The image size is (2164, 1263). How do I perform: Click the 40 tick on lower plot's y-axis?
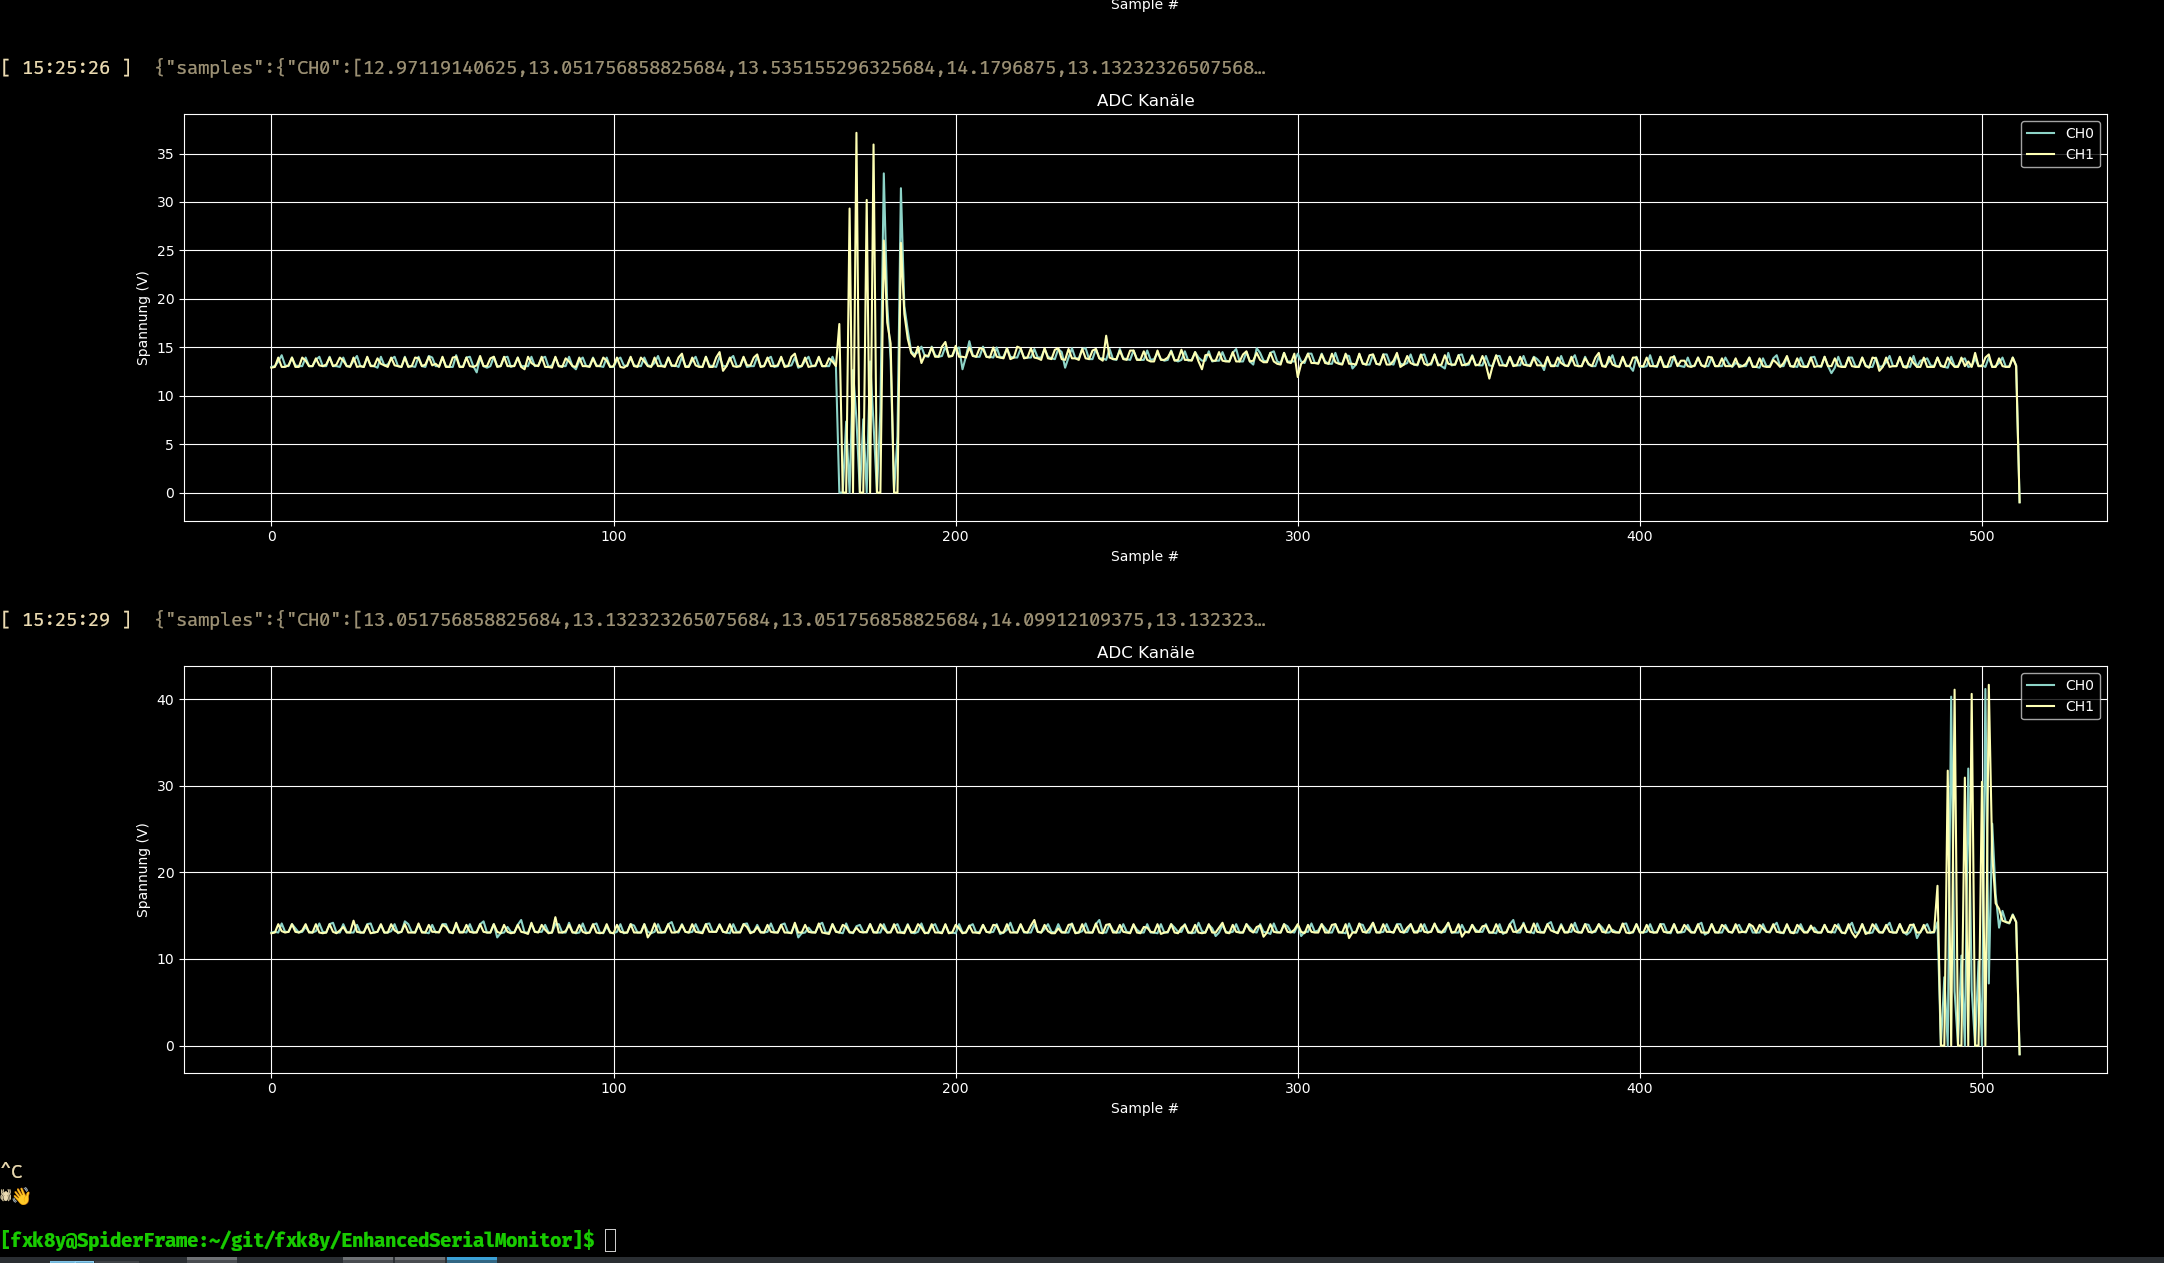164,700
